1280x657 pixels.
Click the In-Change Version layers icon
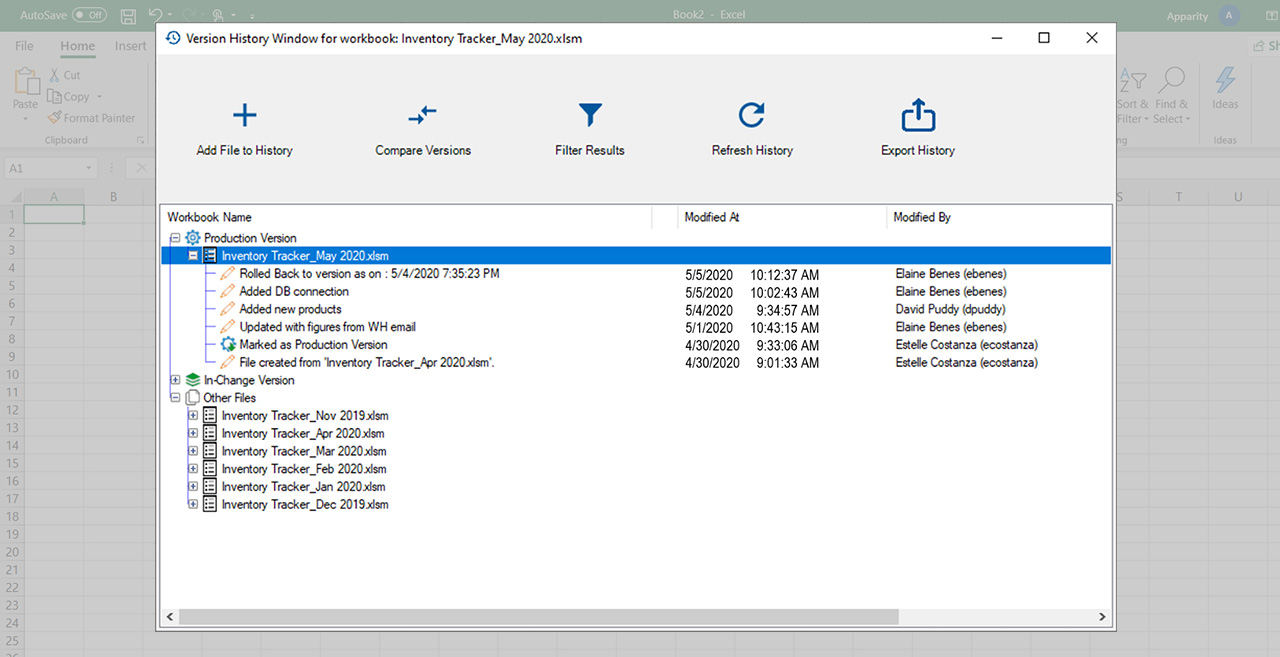pyautogui.click(x=193, y=380)
